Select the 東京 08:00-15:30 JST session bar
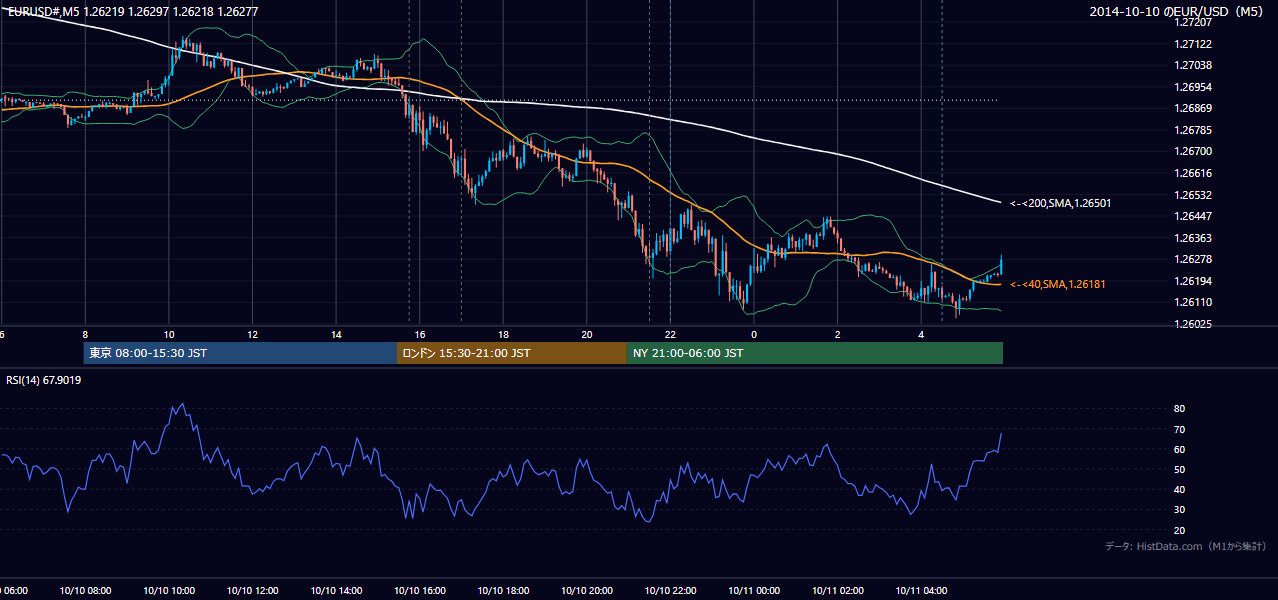 [x=240, y=353]
